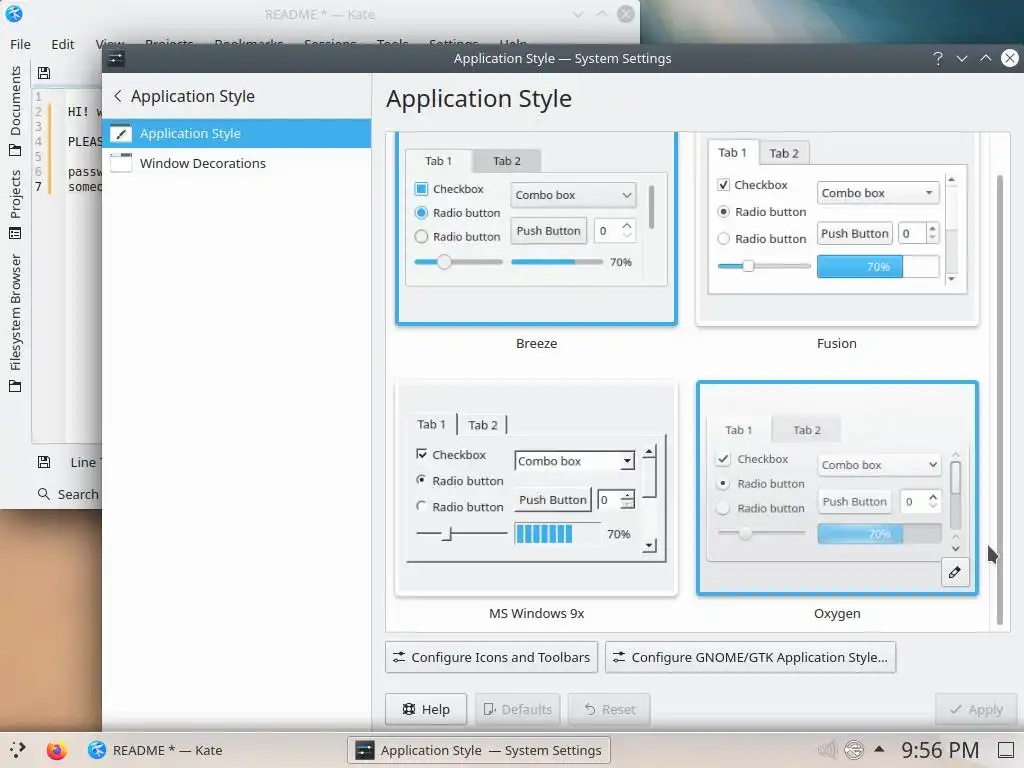Open the application launcher in taskbar
1024x768 pixels.
pos(18,750)
